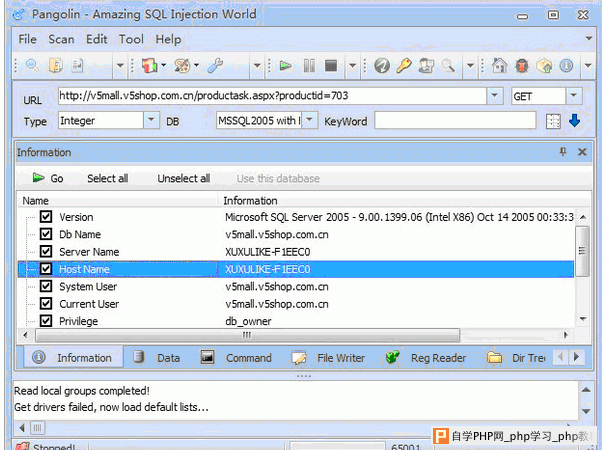Close the Information panel
The height and width of the screenshot is (450, 602).
(582, 152)
